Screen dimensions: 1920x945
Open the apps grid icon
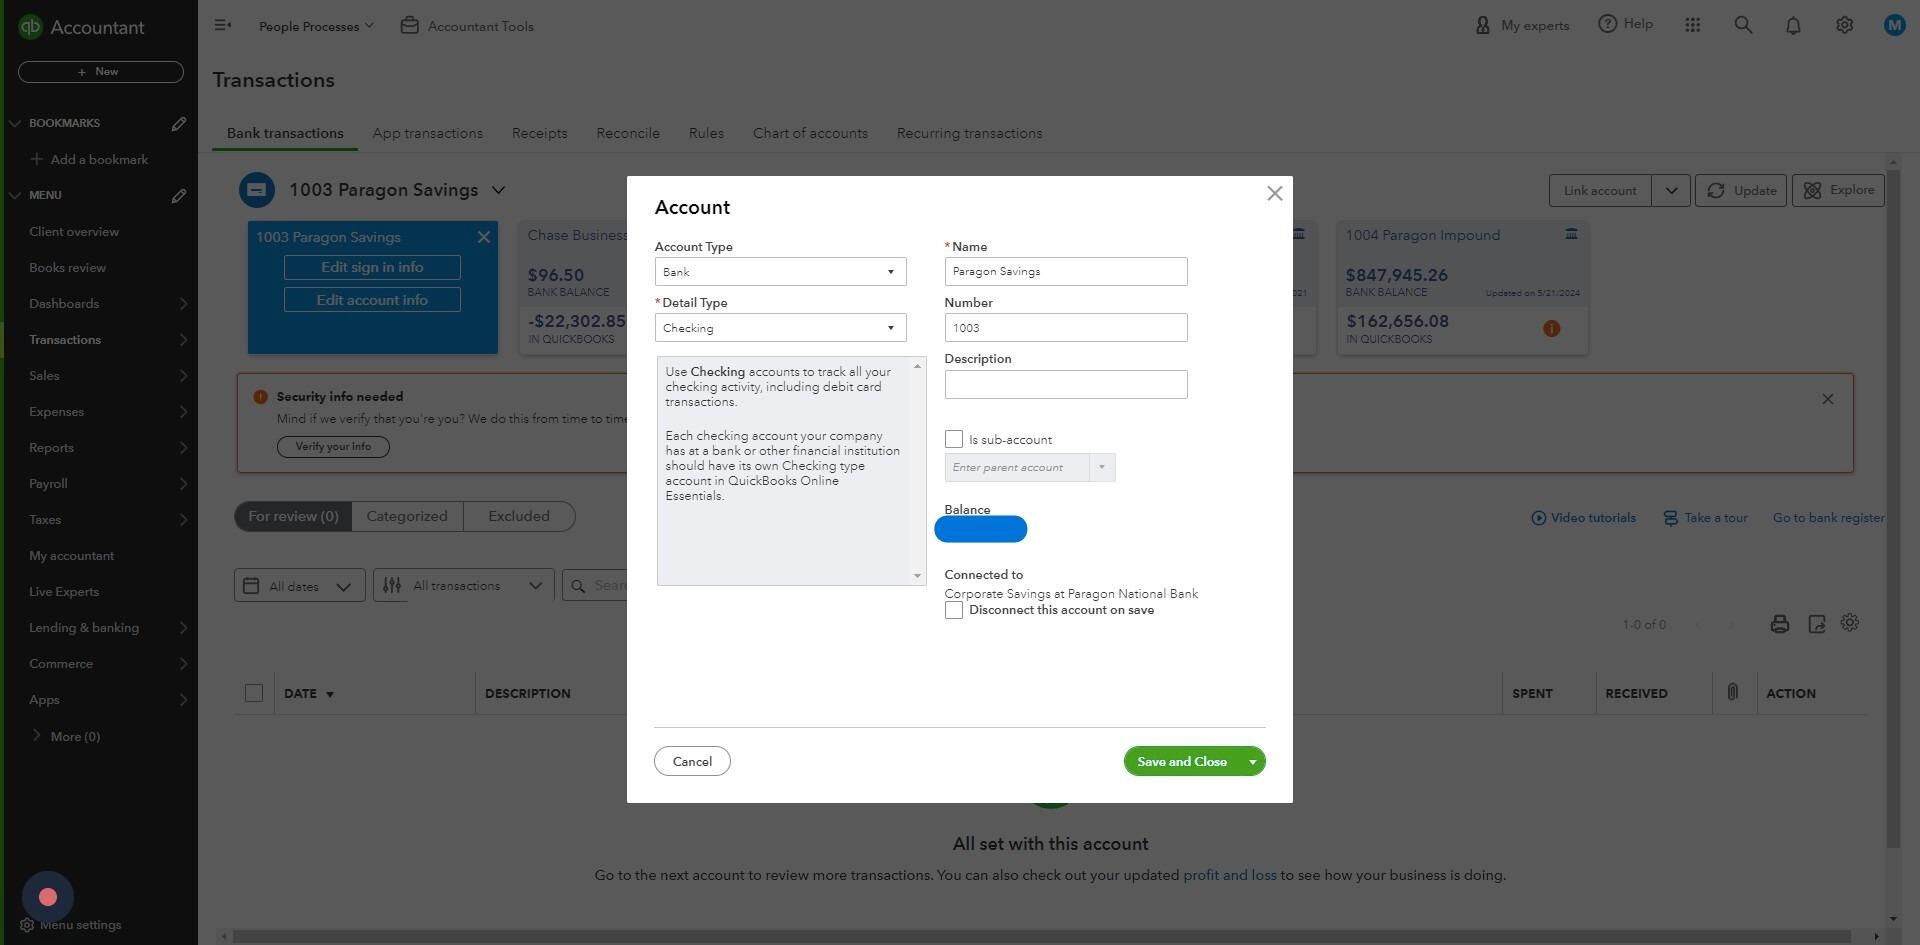pos(1693,26)
